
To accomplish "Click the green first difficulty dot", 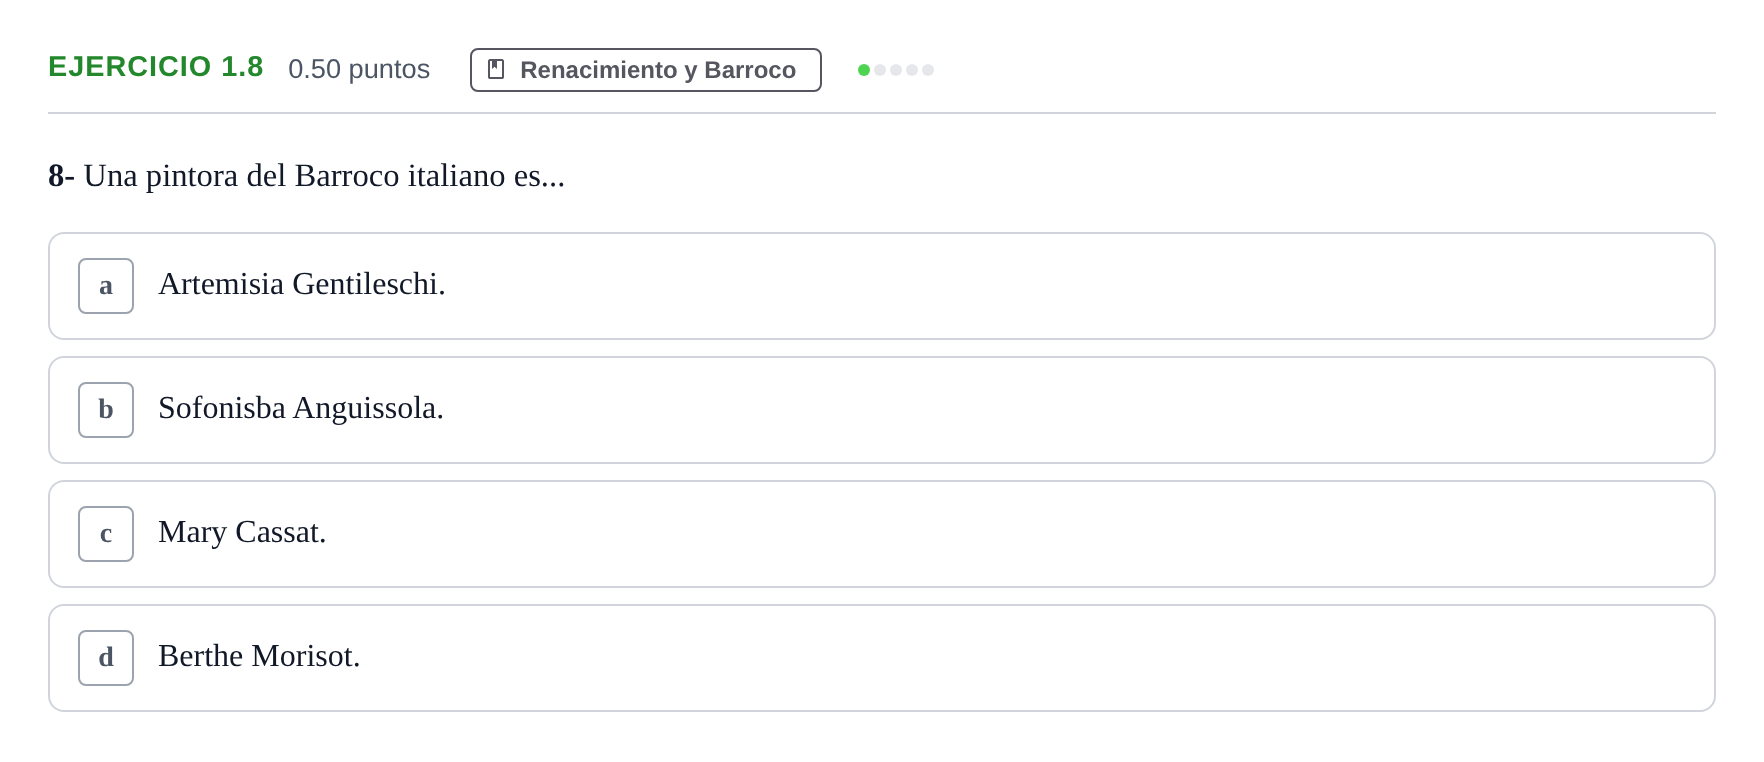I will [x=864, y=70].
